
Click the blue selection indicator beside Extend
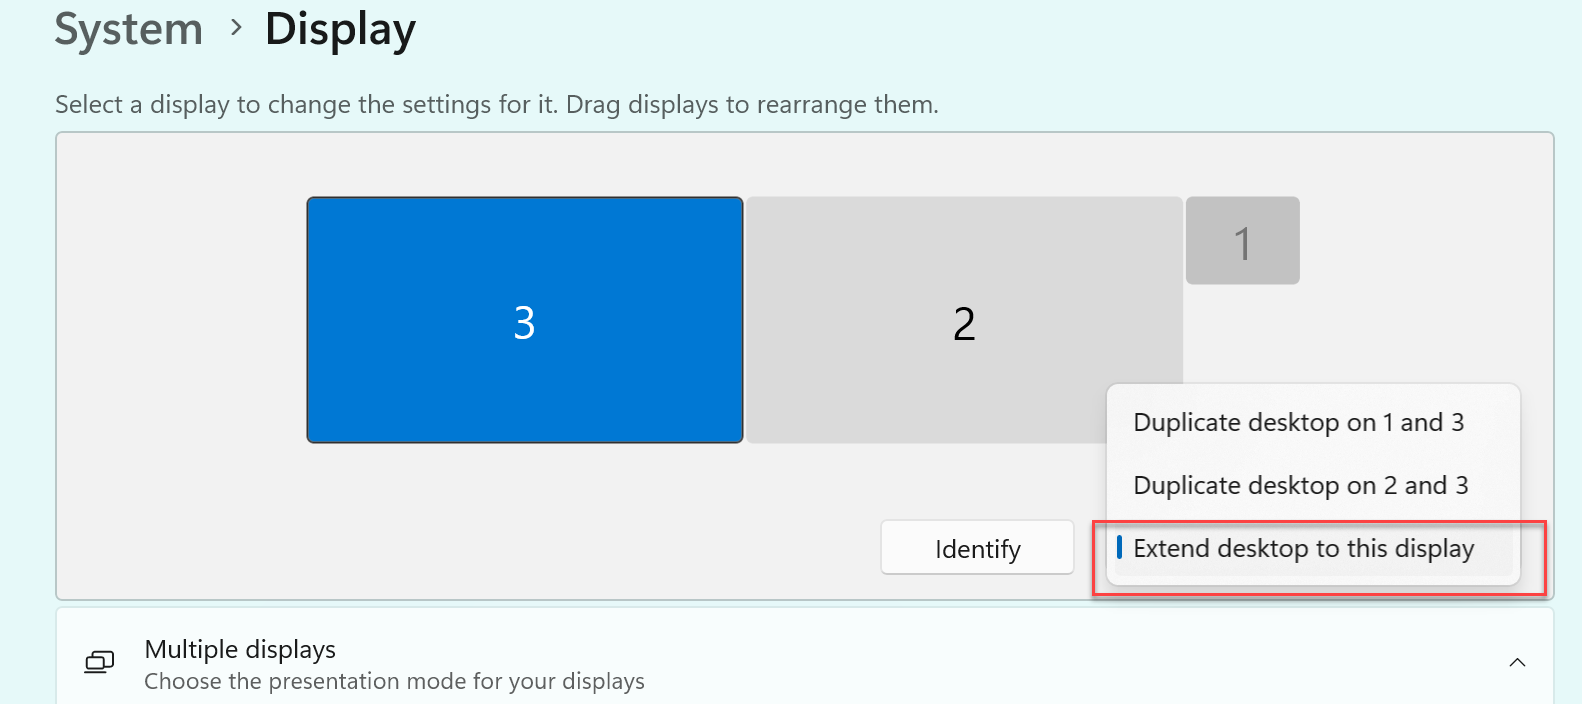tap(1119, 548)
